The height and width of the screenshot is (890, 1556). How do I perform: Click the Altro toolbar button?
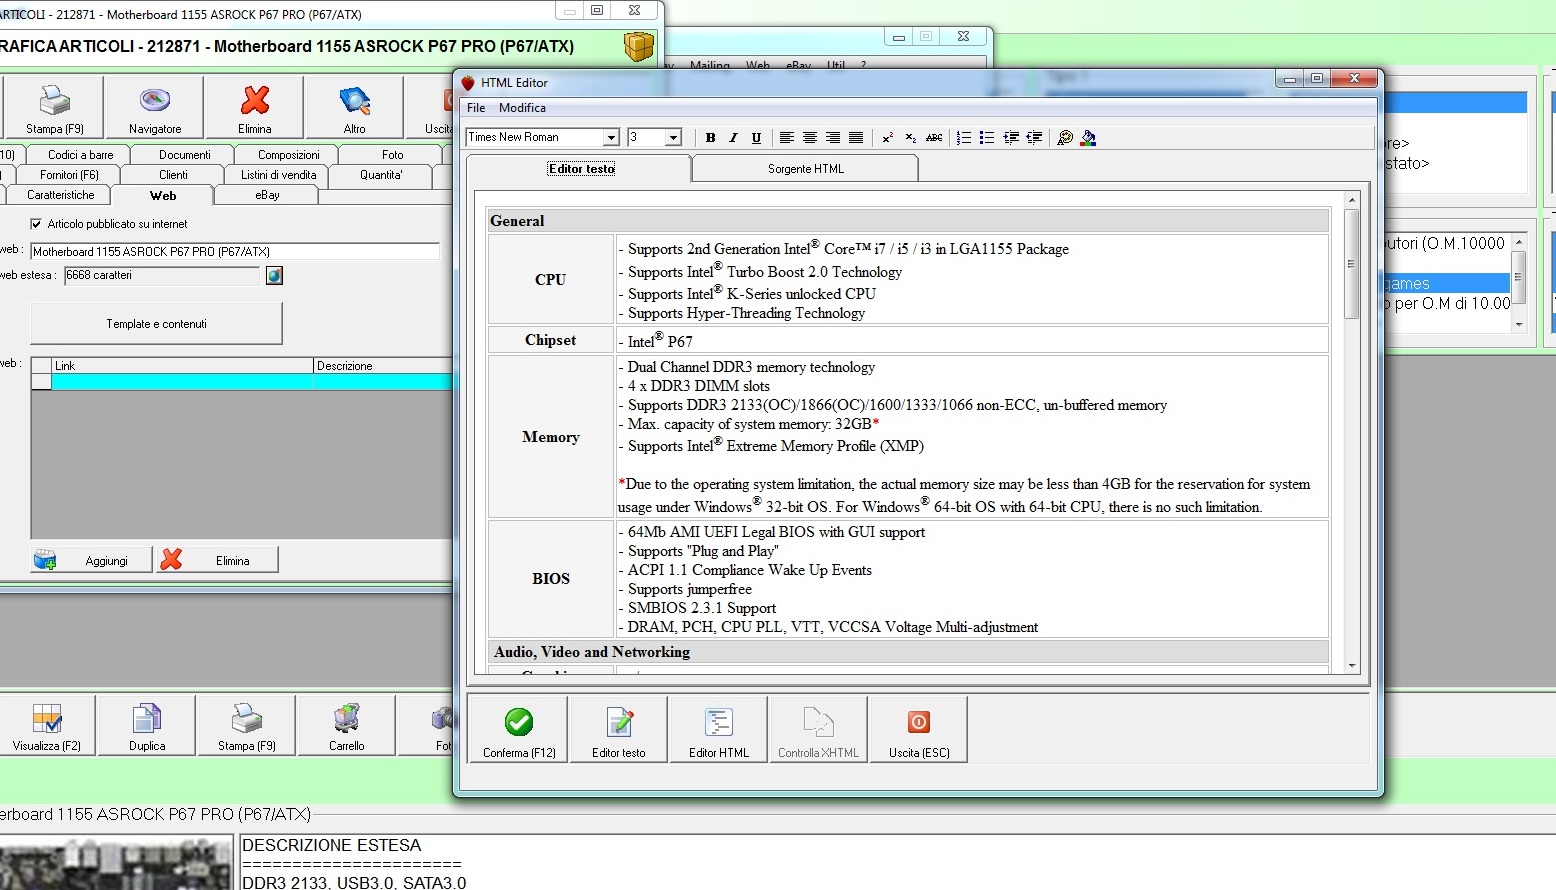click(355, 107)
